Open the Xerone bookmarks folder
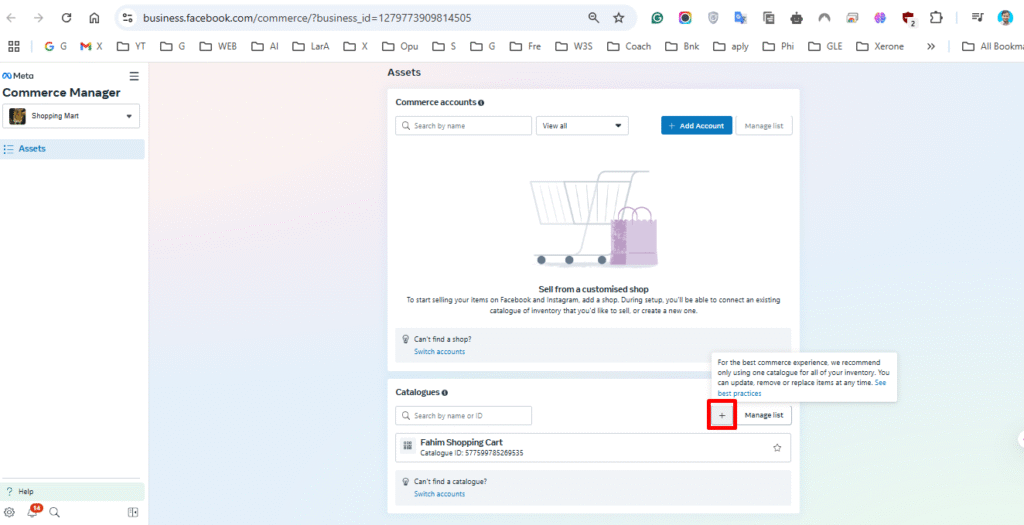The image size is (1024, 525). click(880, 46)
